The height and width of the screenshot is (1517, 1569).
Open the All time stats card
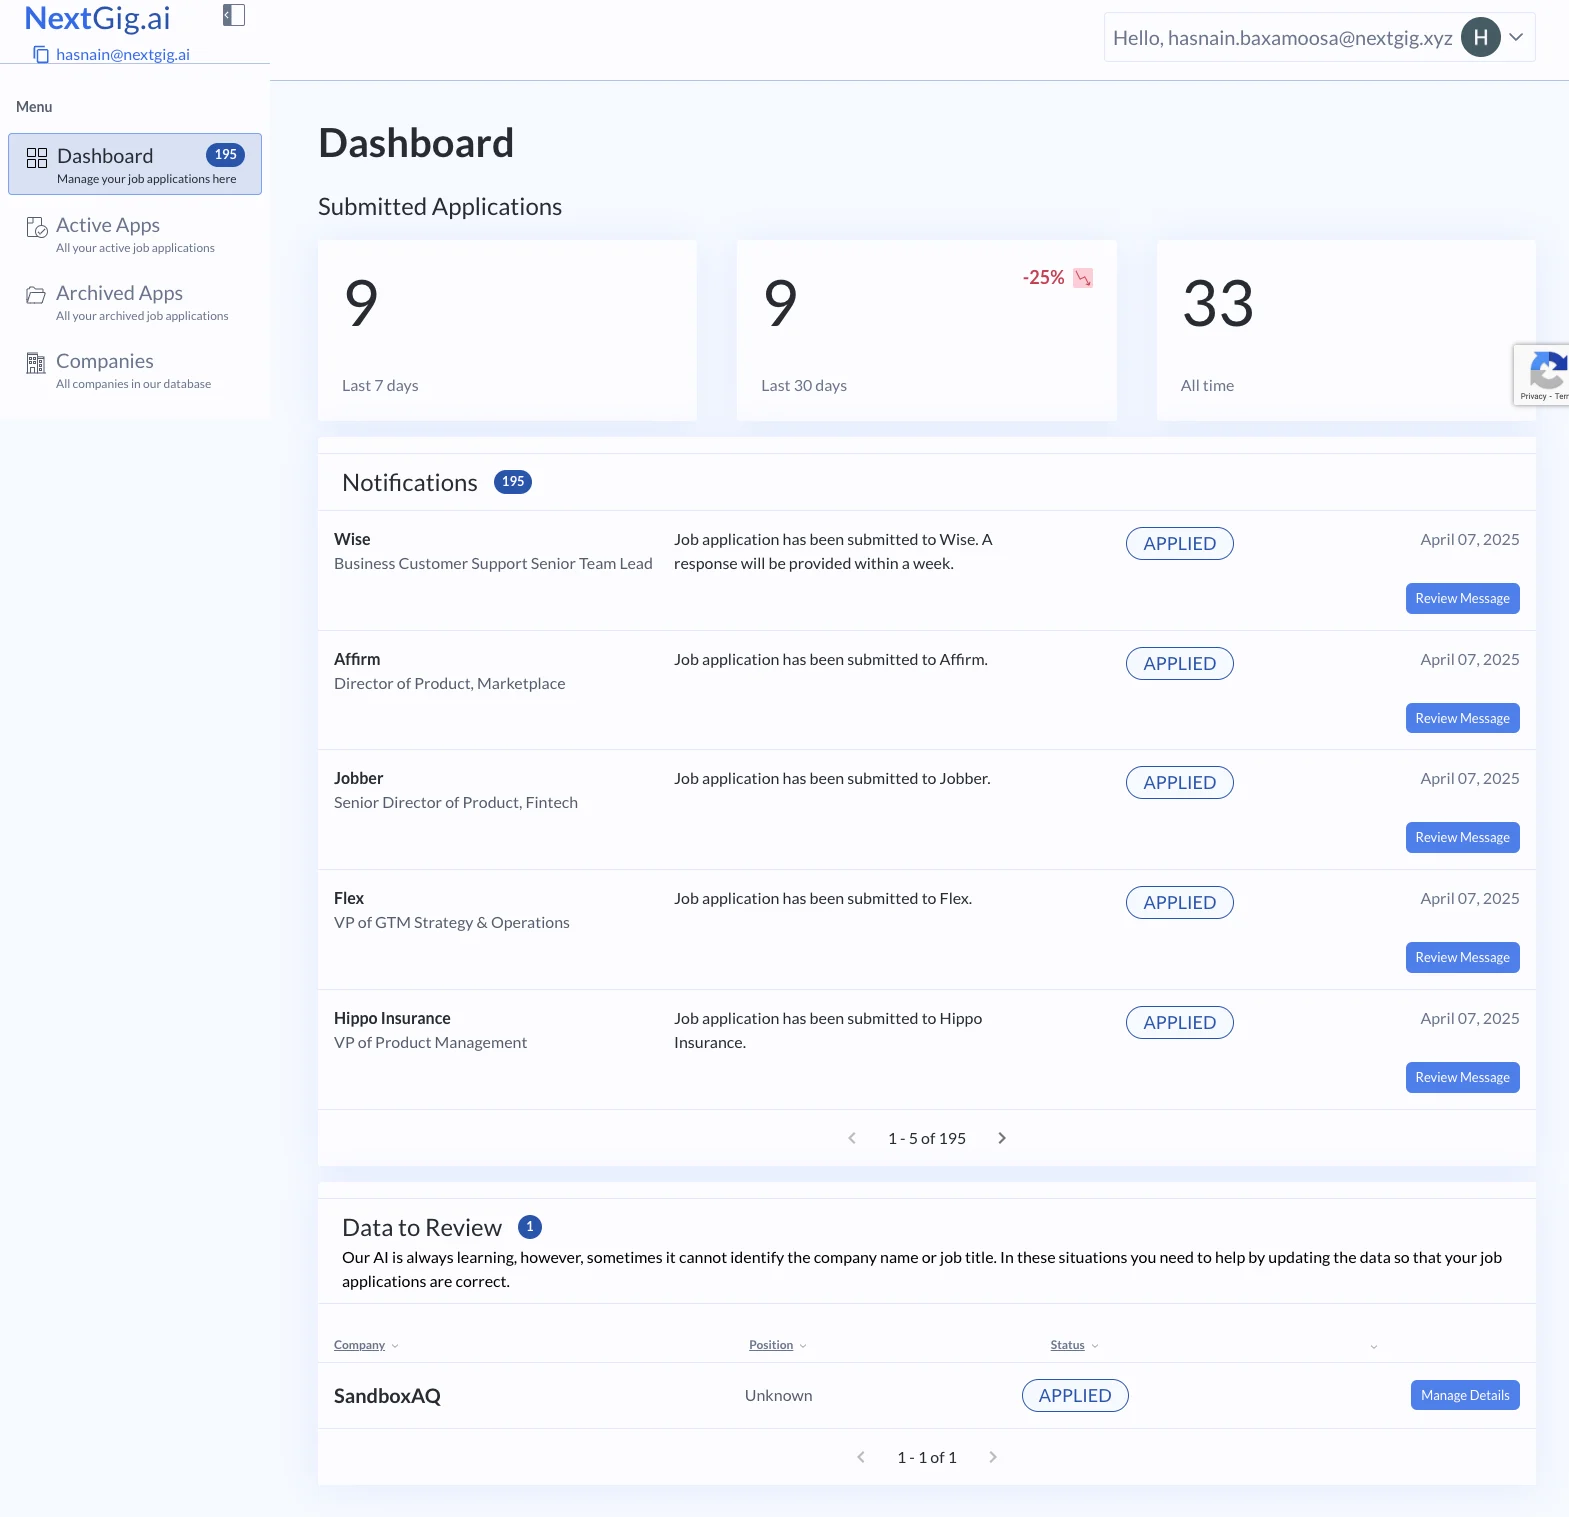point(1346,330)
